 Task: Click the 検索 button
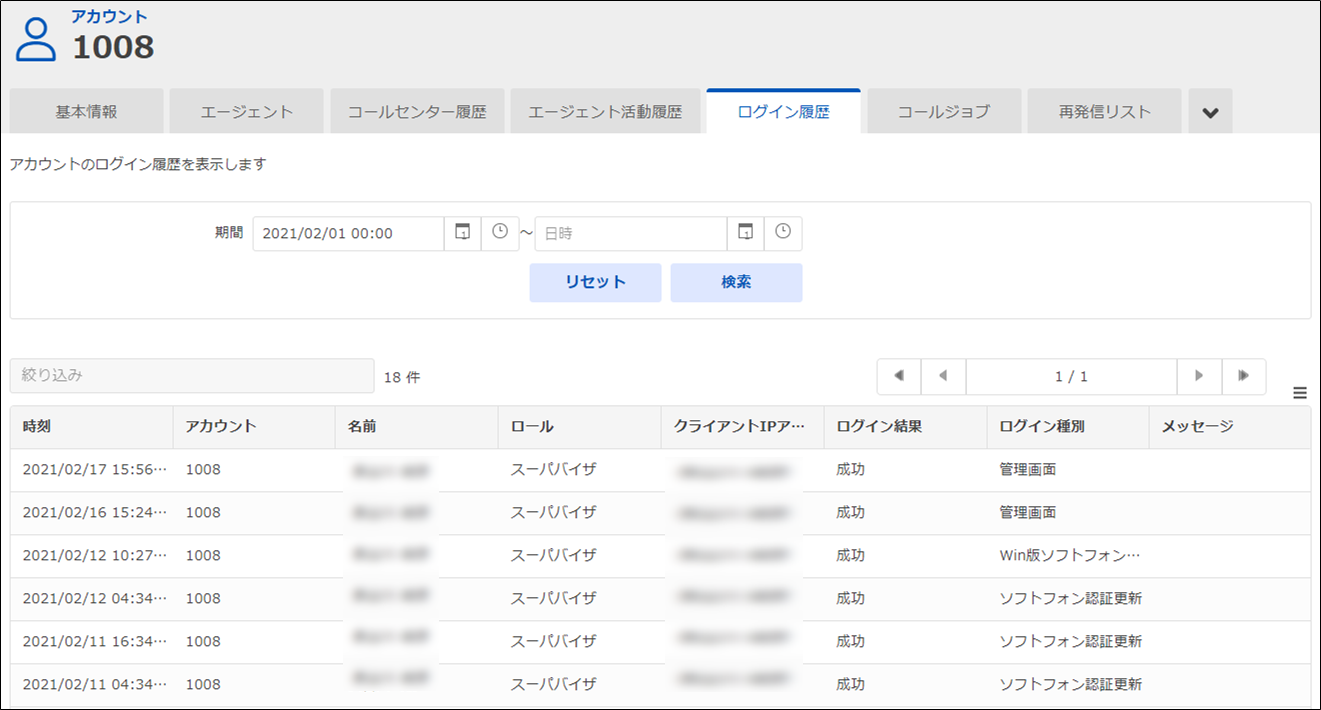click(736, 282)
